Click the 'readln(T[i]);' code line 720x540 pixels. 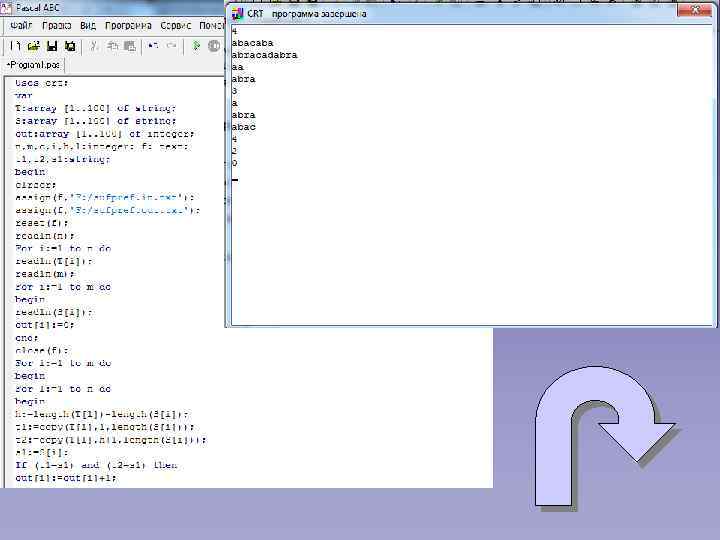click(54, 261)
